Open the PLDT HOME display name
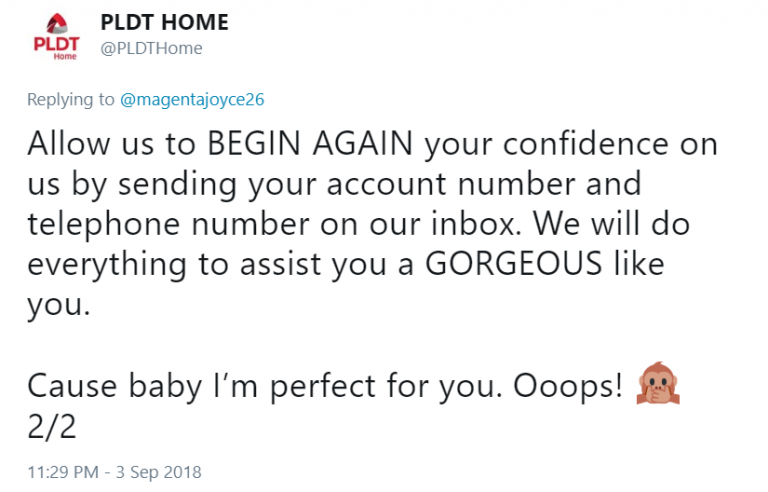The width and height of the screenshot is (768, 492). pyautogui.click(x=165, y=23)
